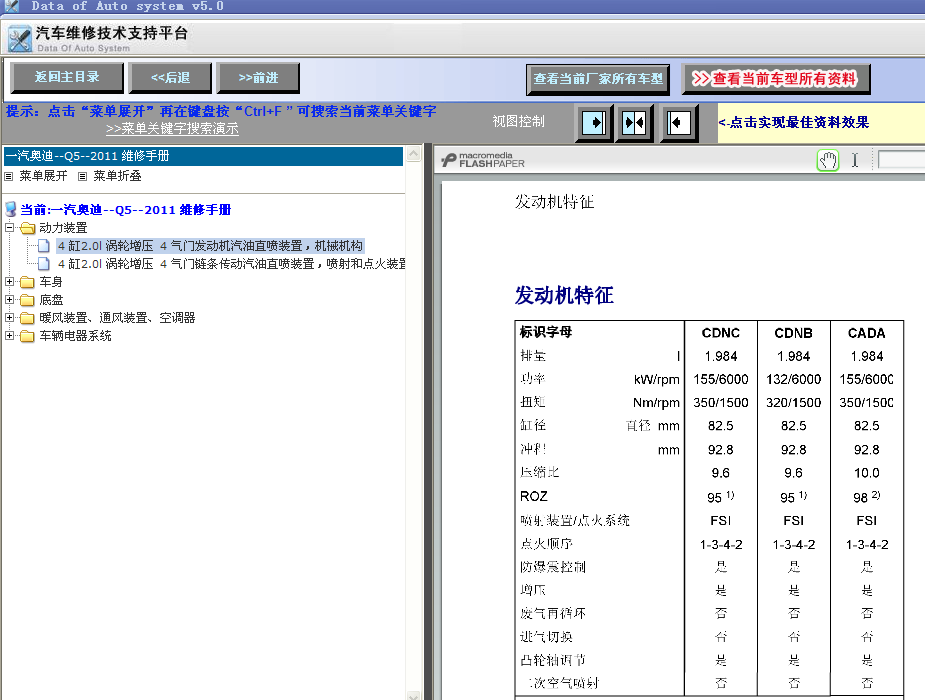
Task: Select 暖风装置、通风装置、空调器 folder label
Action: click(x=117, y=318)
